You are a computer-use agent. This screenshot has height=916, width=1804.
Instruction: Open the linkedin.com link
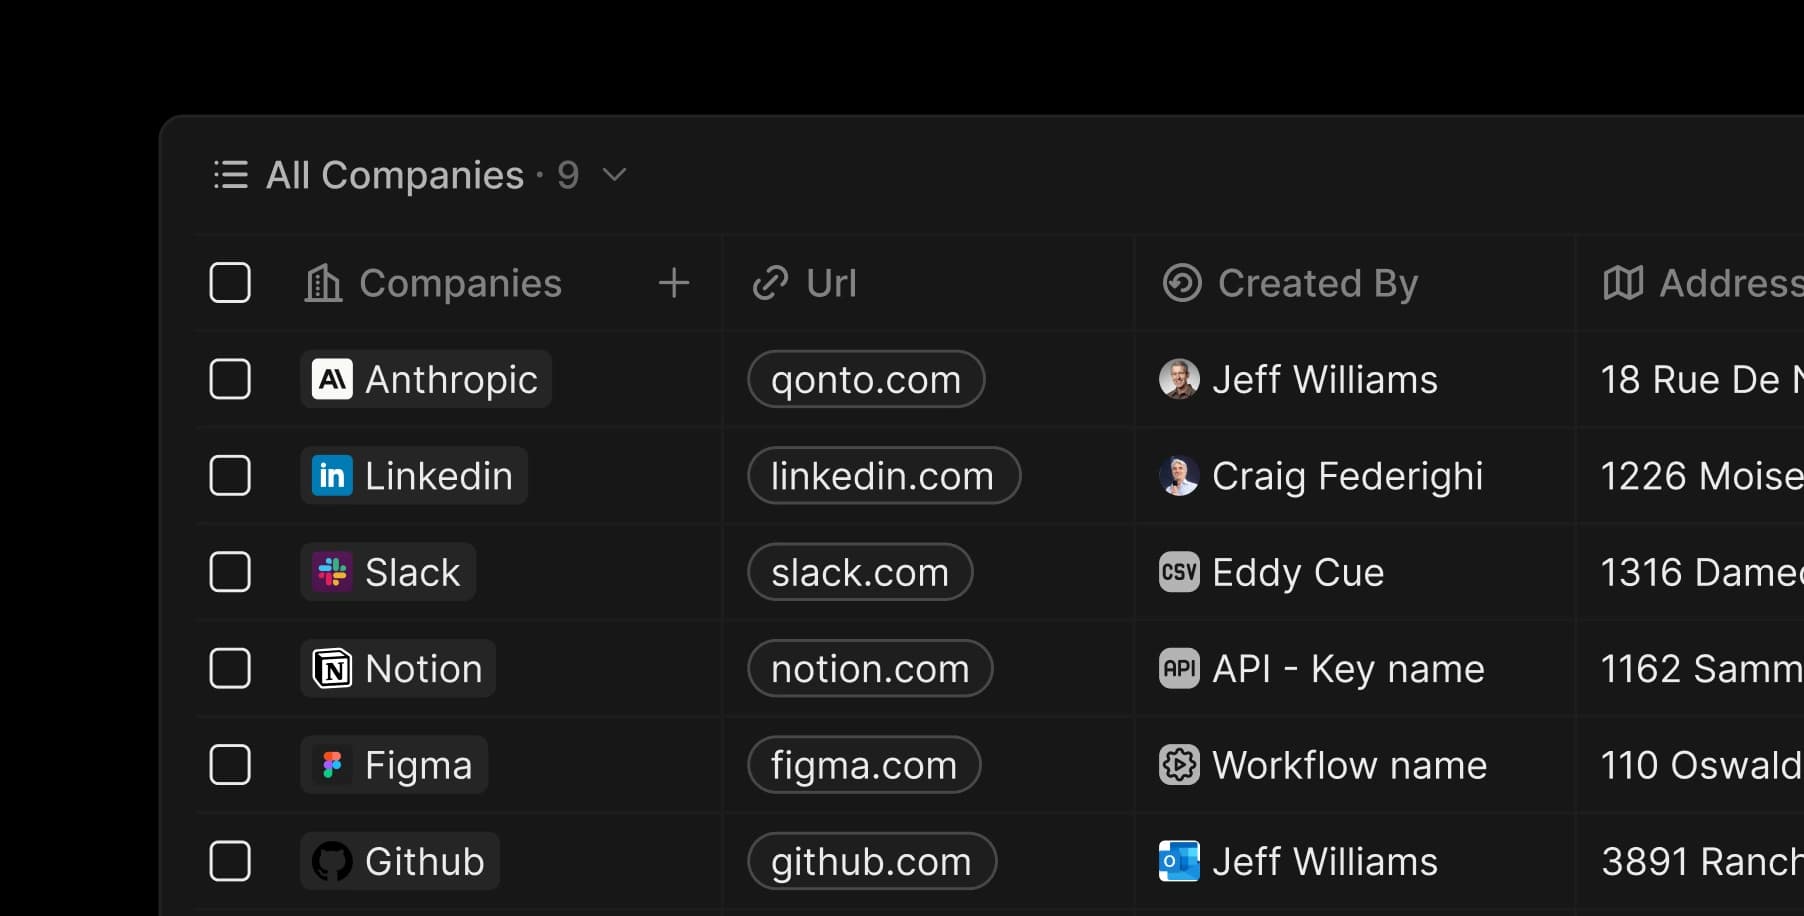click(883, 476)
